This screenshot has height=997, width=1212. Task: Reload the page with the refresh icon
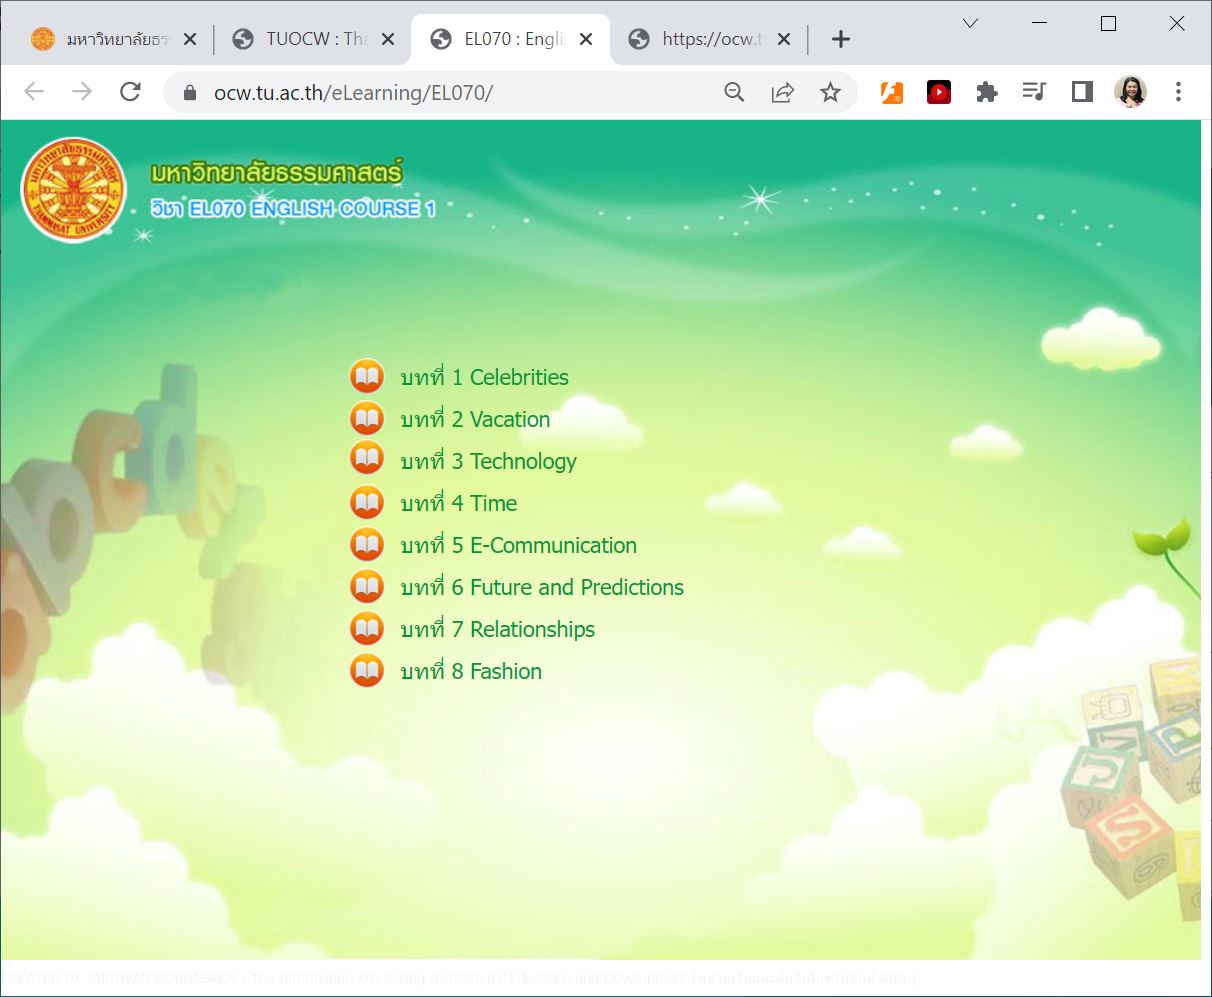click(x=130, y=92)
